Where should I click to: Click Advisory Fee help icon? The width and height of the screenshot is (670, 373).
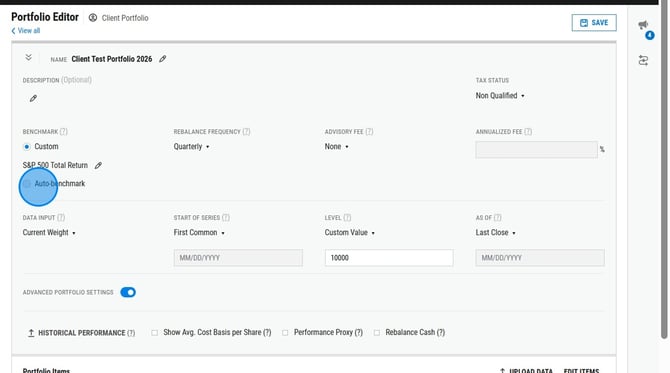(x=369, y=132)
